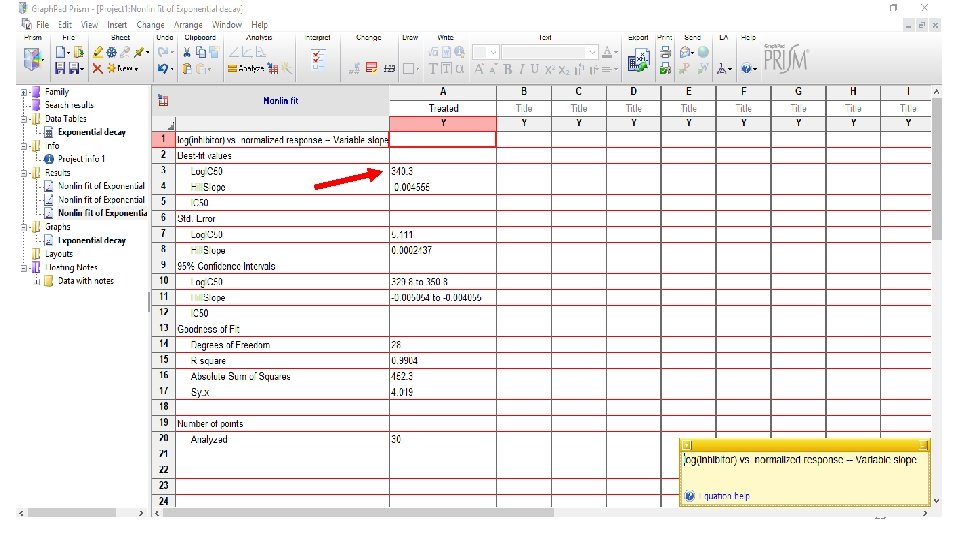This screenshot has width=960, height=540.
Task: Open the Insert menu
Action: tap(117, 24)
